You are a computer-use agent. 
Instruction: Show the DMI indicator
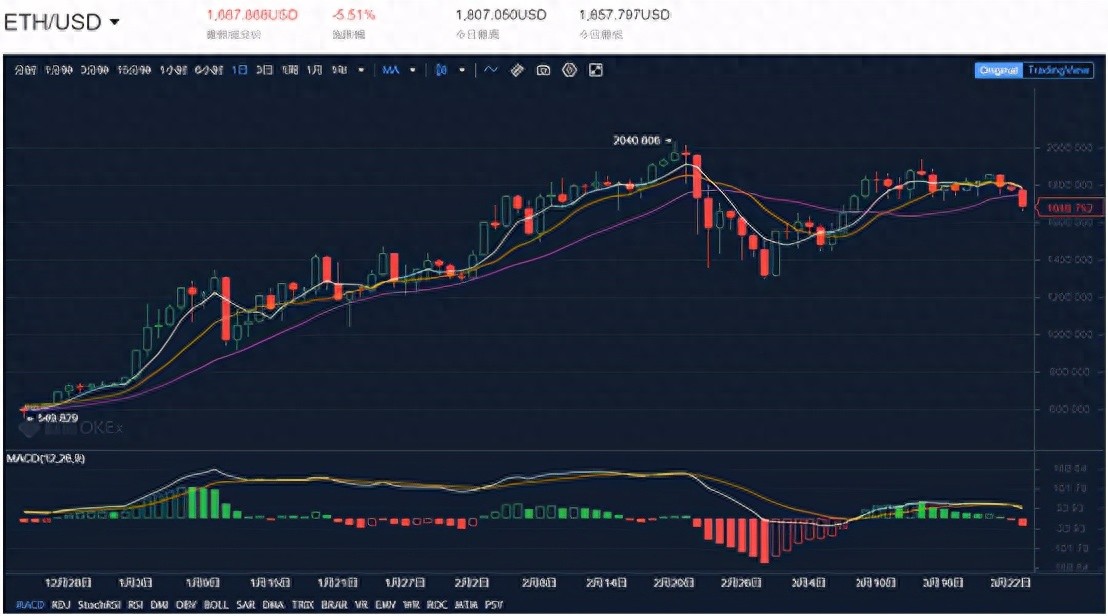pyautogui.click(x=159, y=605)
